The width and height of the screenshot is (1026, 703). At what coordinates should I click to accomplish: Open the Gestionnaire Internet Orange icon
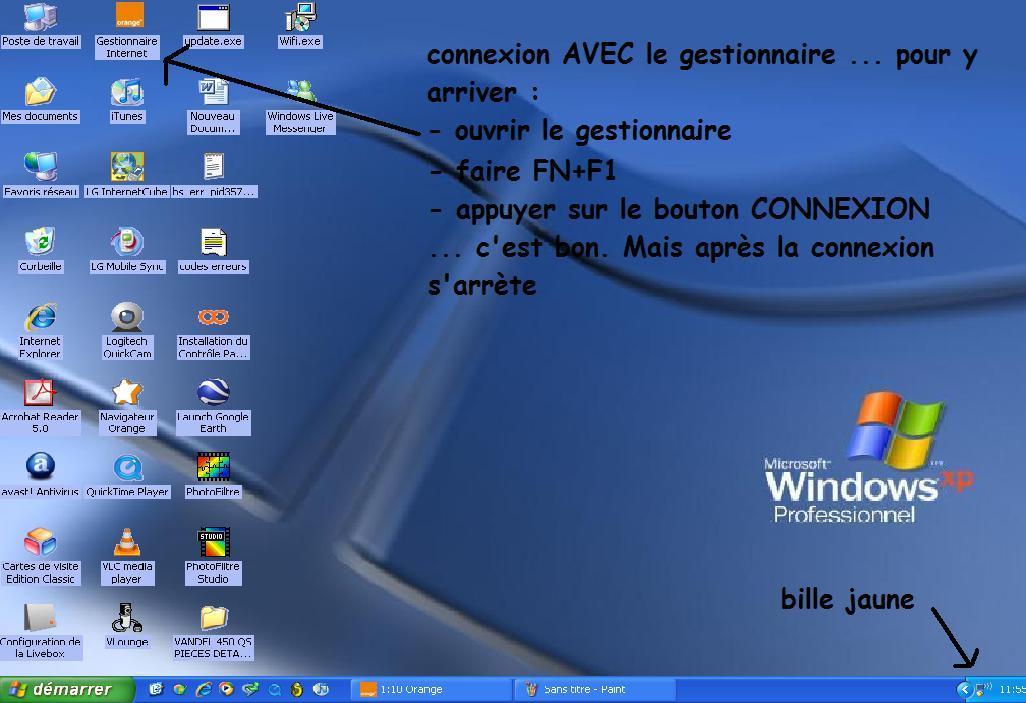(129, 17)
